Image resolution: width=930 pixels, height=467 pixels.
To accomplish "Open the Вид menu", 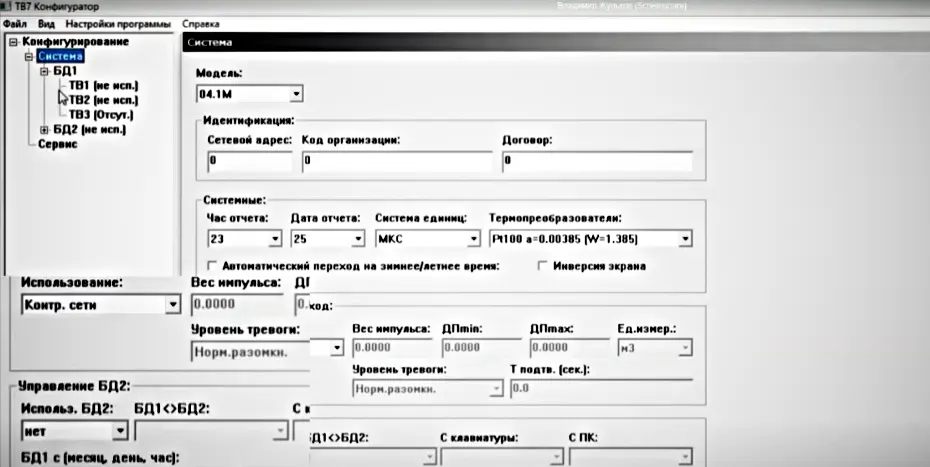I will pyautogui.click(x=46, y=24).
